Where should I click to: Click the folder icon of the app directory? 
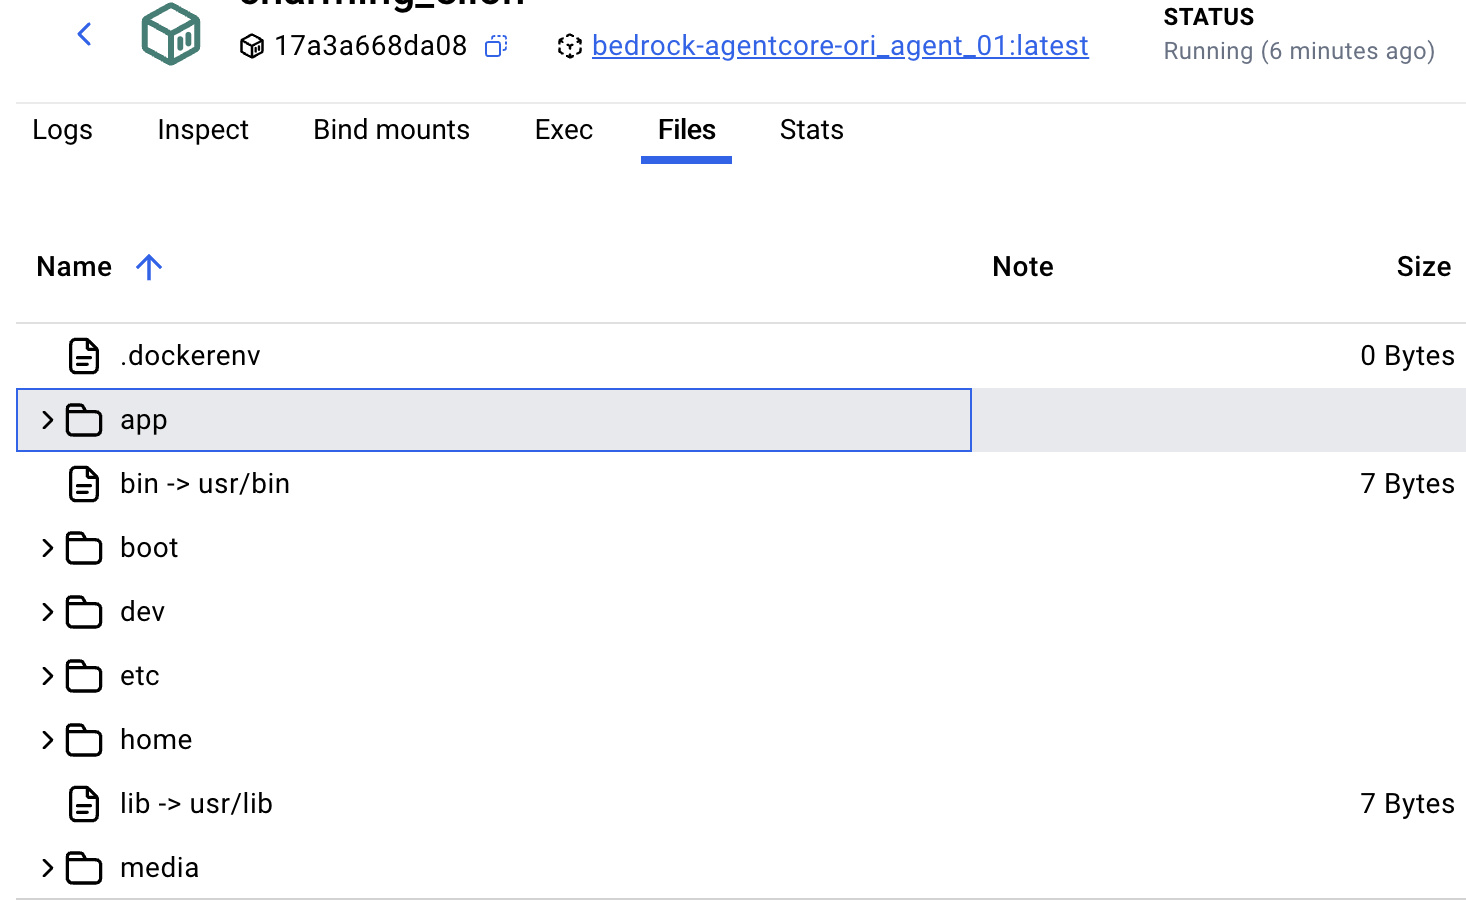(84, 420)
